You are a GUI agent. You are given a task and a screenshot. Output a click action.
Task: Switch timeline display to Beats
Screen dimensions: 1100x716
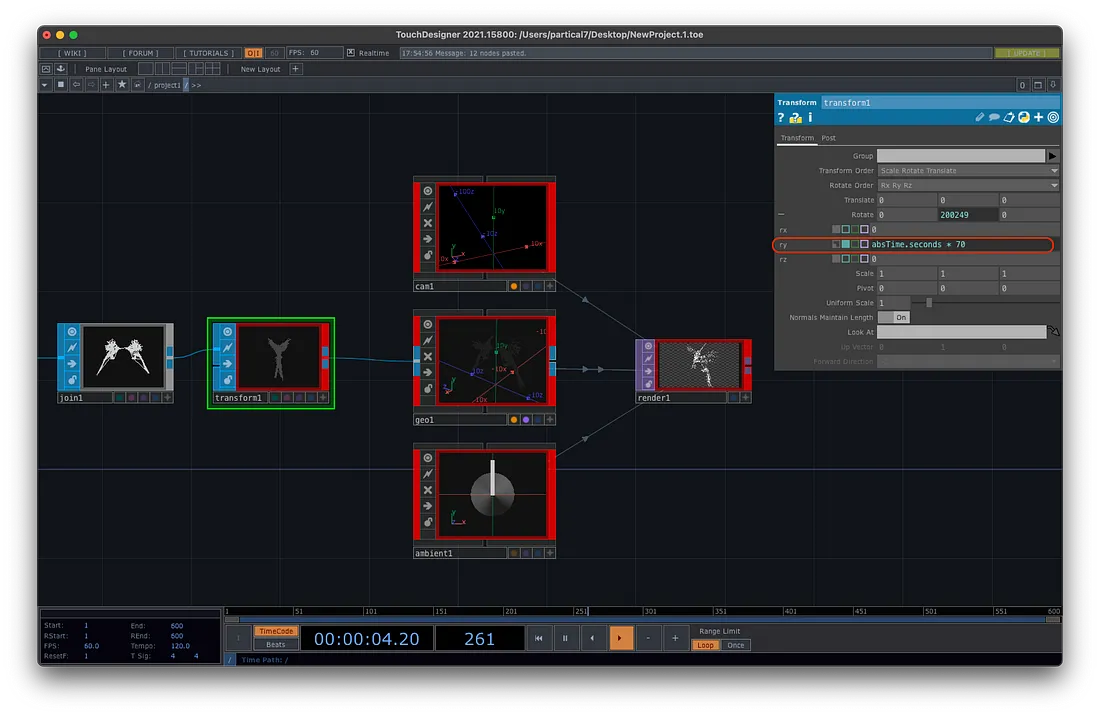coord(276,645)
